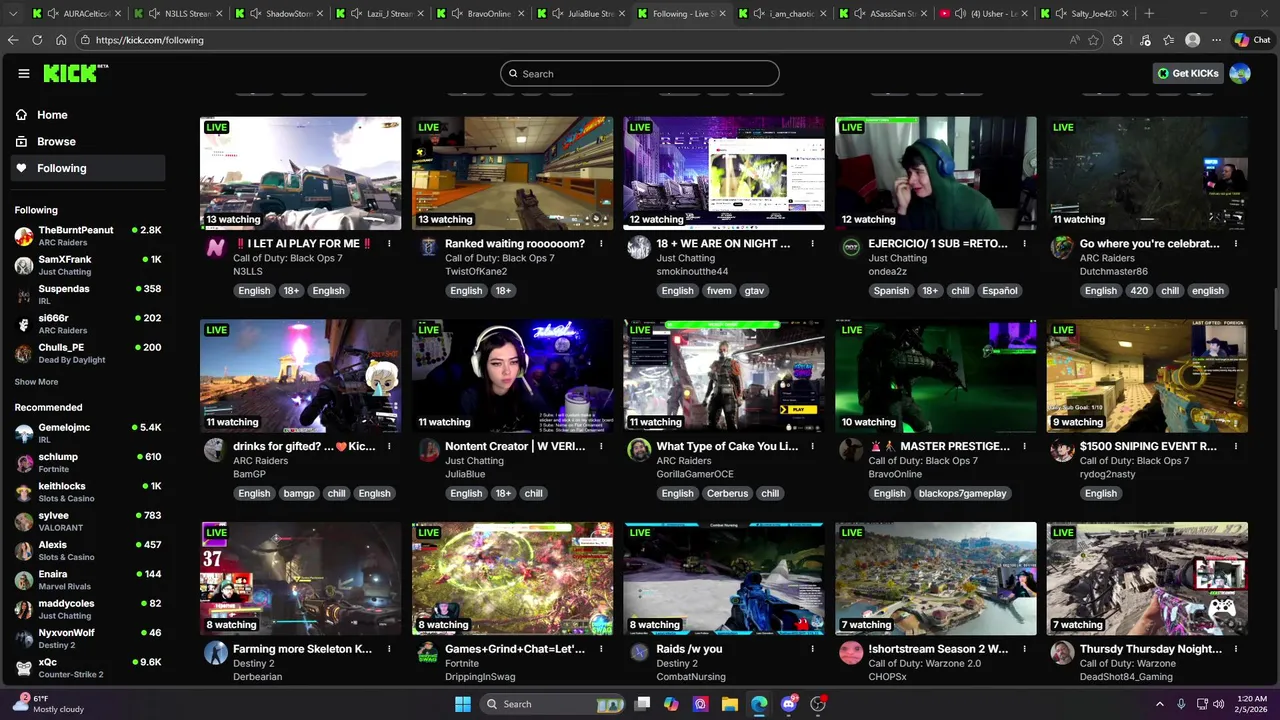1280x720 pixels.
Task: Open the Windows Start menu
Action: [462, 704]
